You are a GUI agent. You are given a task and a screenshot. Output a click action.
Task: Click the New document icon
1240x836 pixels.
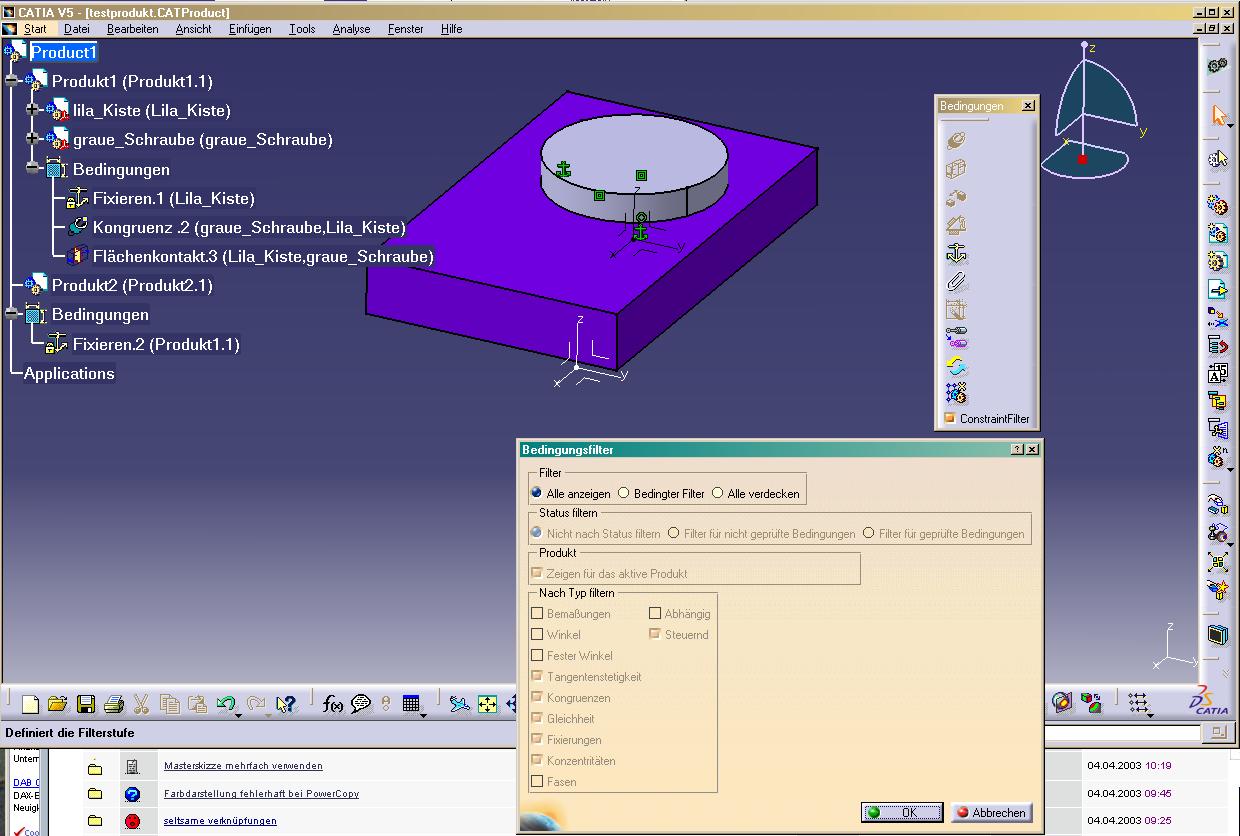tap(30, 704)
